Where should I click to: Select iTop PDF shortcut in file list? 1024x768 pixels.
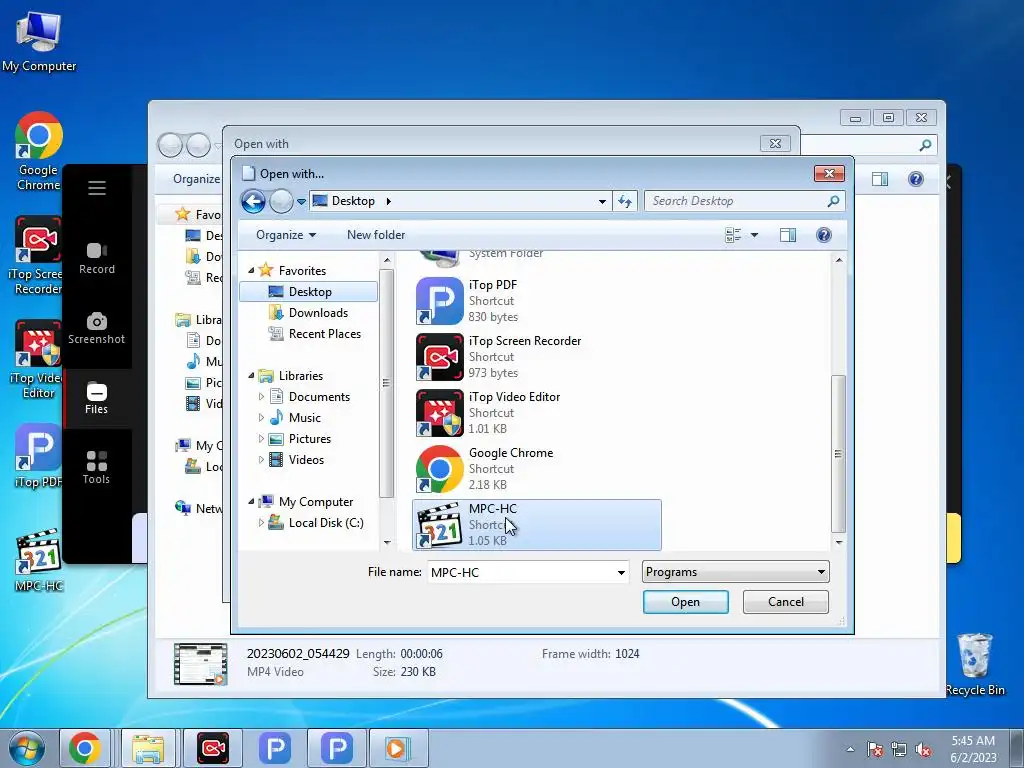tap(536, 300)
